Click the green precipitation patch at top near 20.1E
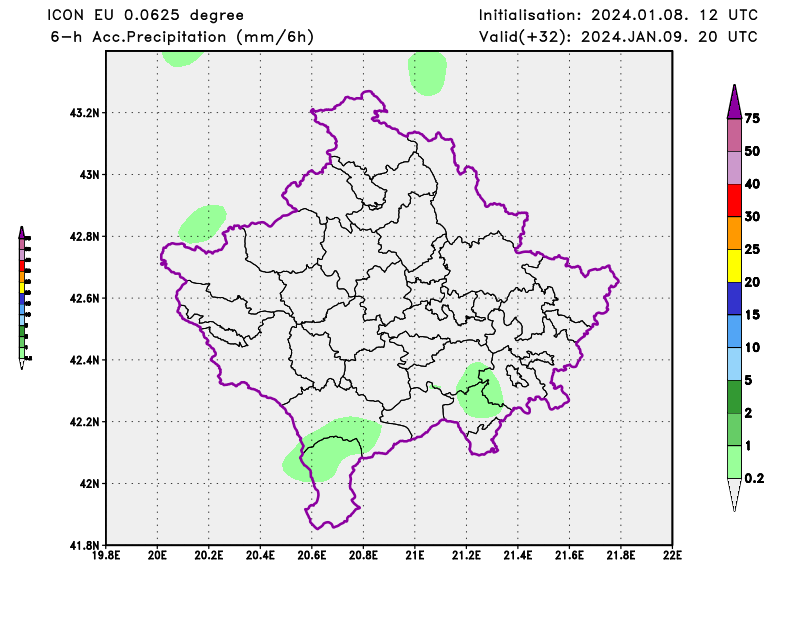The height and width of the screenshot is (618, 800). pos(182,58)
